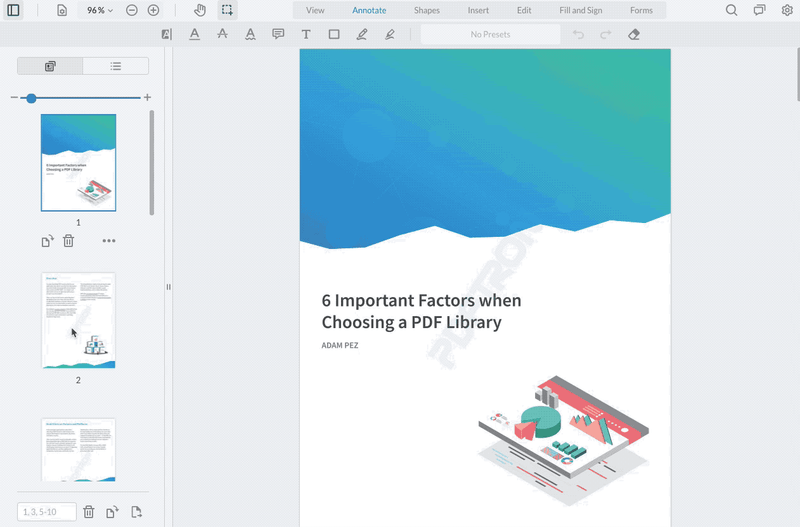Click the ADAM PEZ author text
The width and height of the screenshot is (800, 527).
tap(340, 345)
